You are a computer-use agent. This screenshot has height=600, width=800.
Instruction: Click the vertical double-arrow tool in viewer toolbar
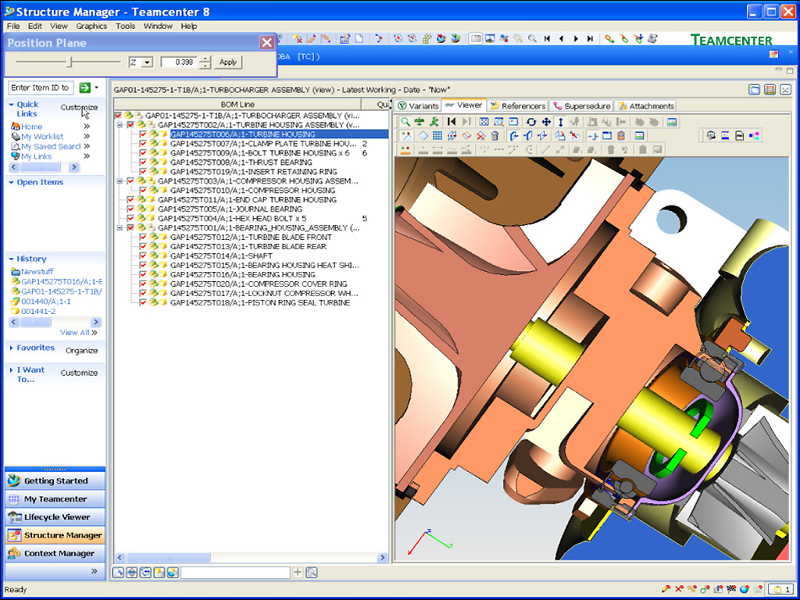pyautogui.click(x=560, y=122)
